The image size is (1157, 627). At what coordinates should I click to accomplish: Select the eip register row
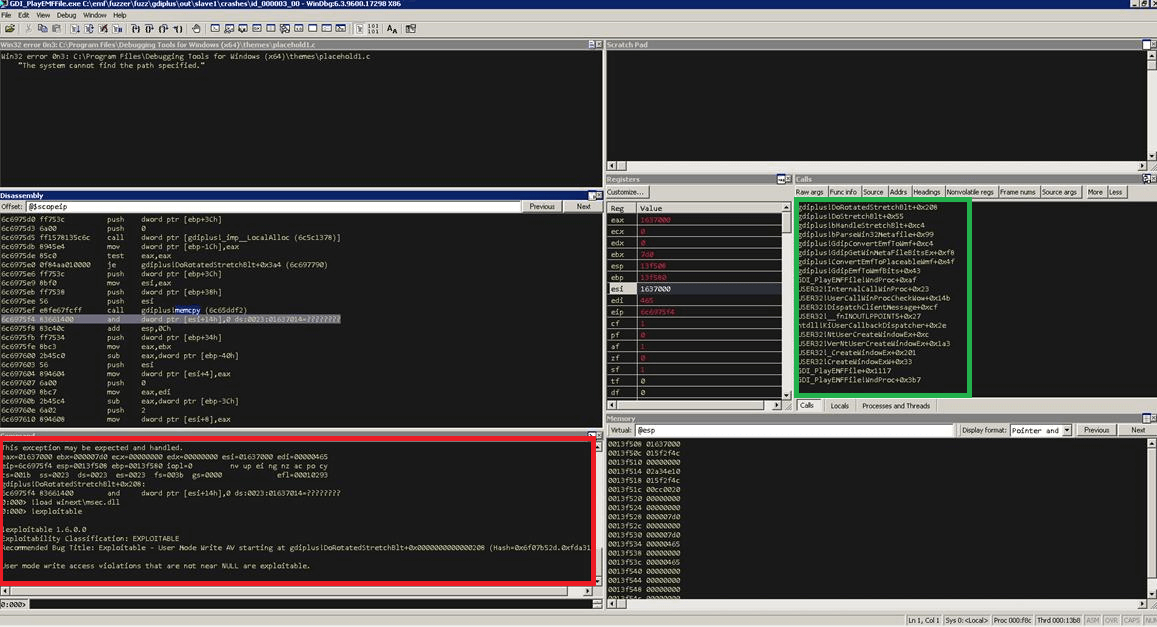(694, 312)
